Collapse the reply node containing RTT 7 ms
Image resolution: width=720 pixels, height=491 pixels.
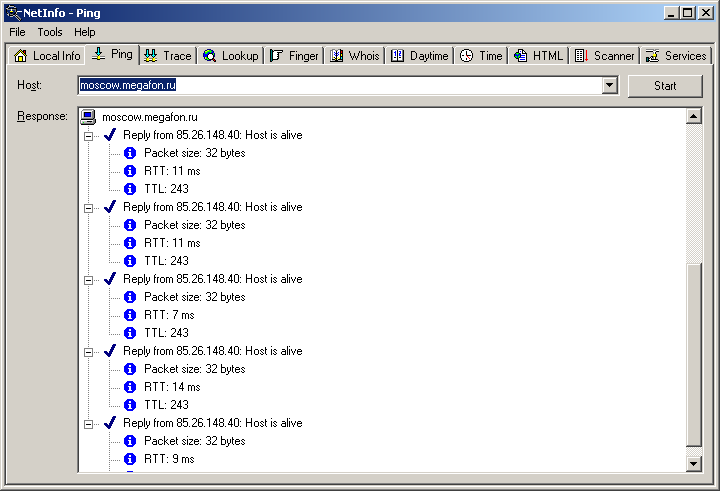pos(89,280)
